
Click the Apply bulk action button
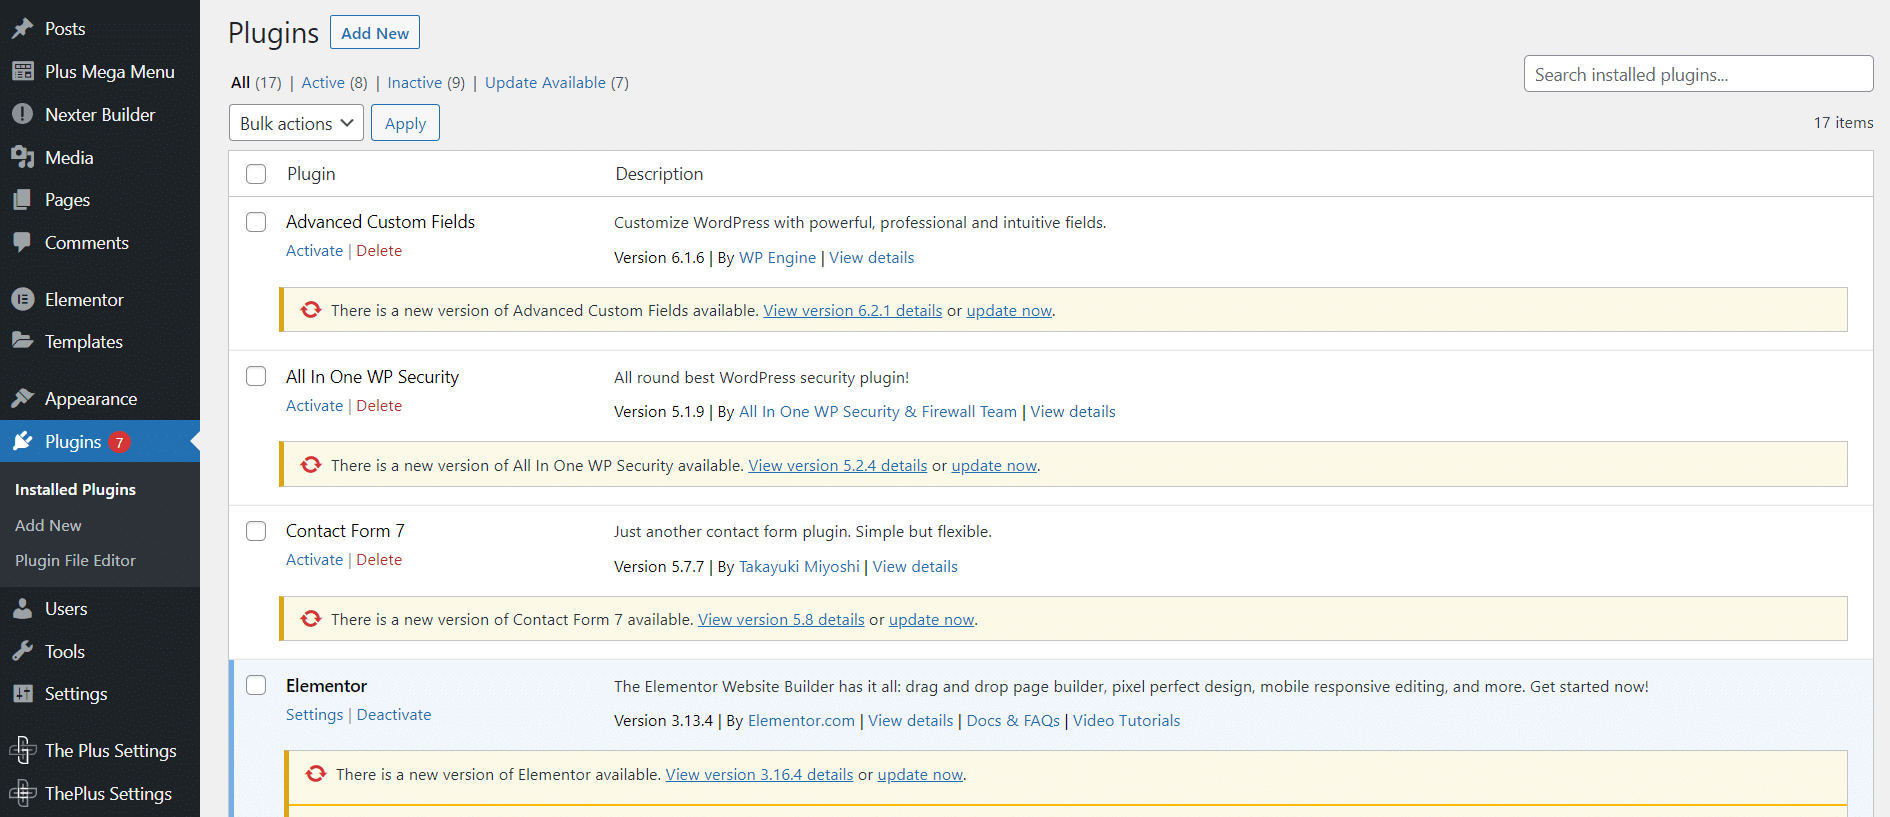pyautogui.click(x=405, y=123)
